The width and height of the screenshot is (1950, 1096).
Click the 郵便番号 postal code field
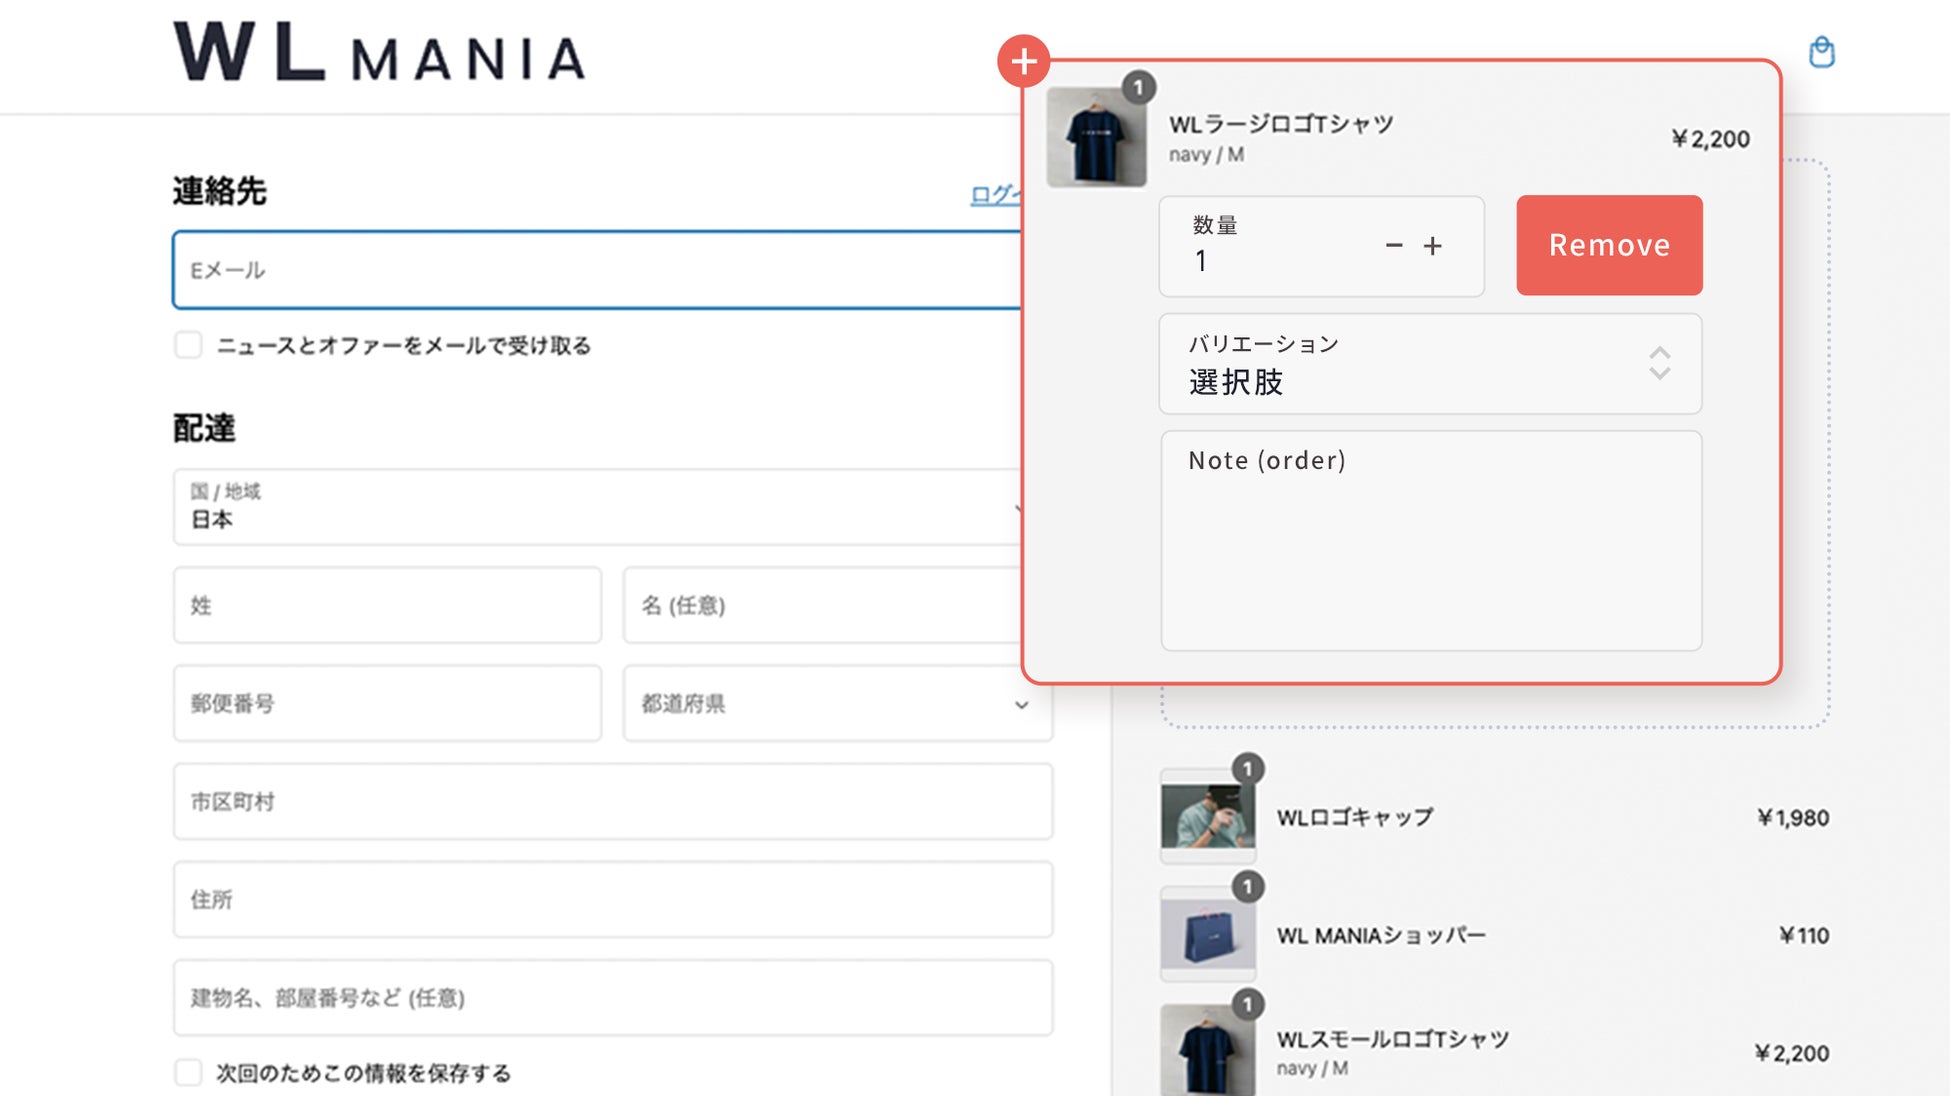(387, 704)
